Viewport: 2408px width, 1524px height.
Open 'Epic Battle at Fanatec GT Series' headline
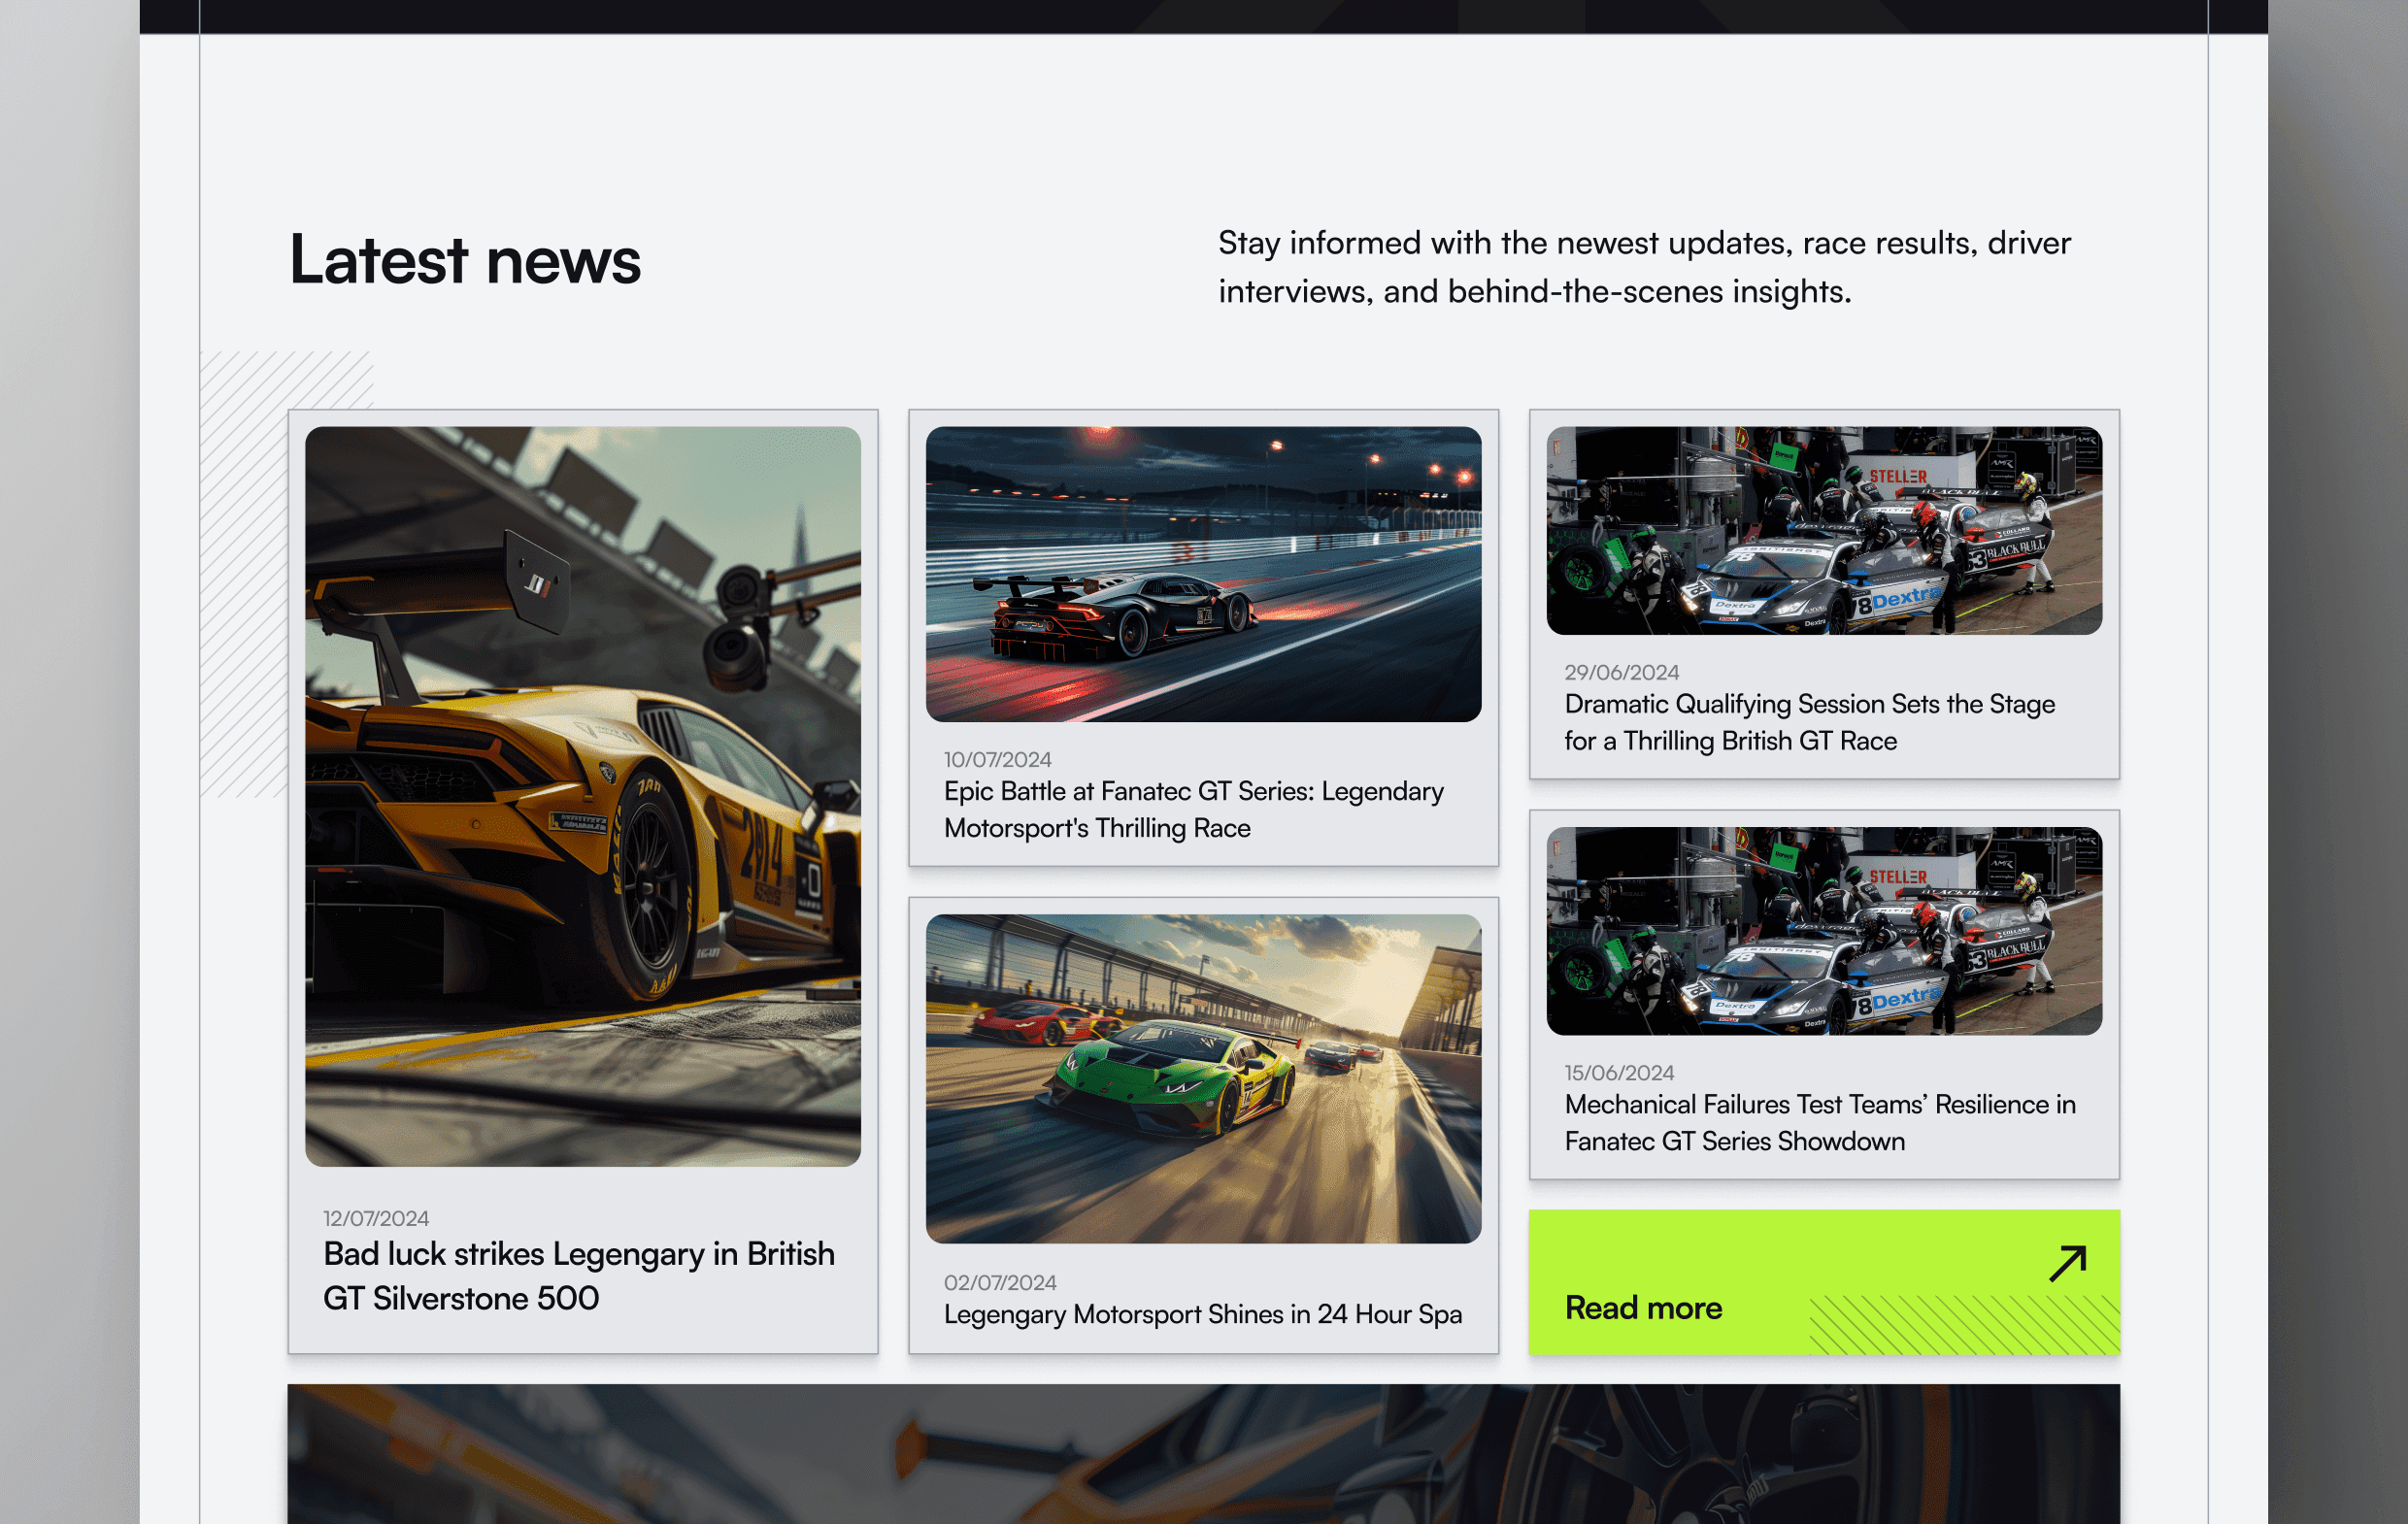1193,809
